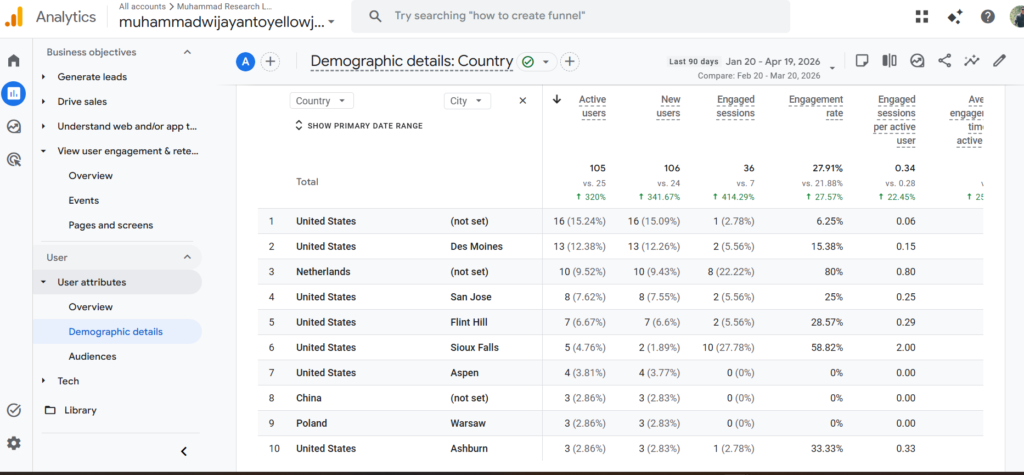Screen dimensions: 1024x475
Task: Click the San Jose city cell
Action: pyautogui.click(x=471, y=297)
